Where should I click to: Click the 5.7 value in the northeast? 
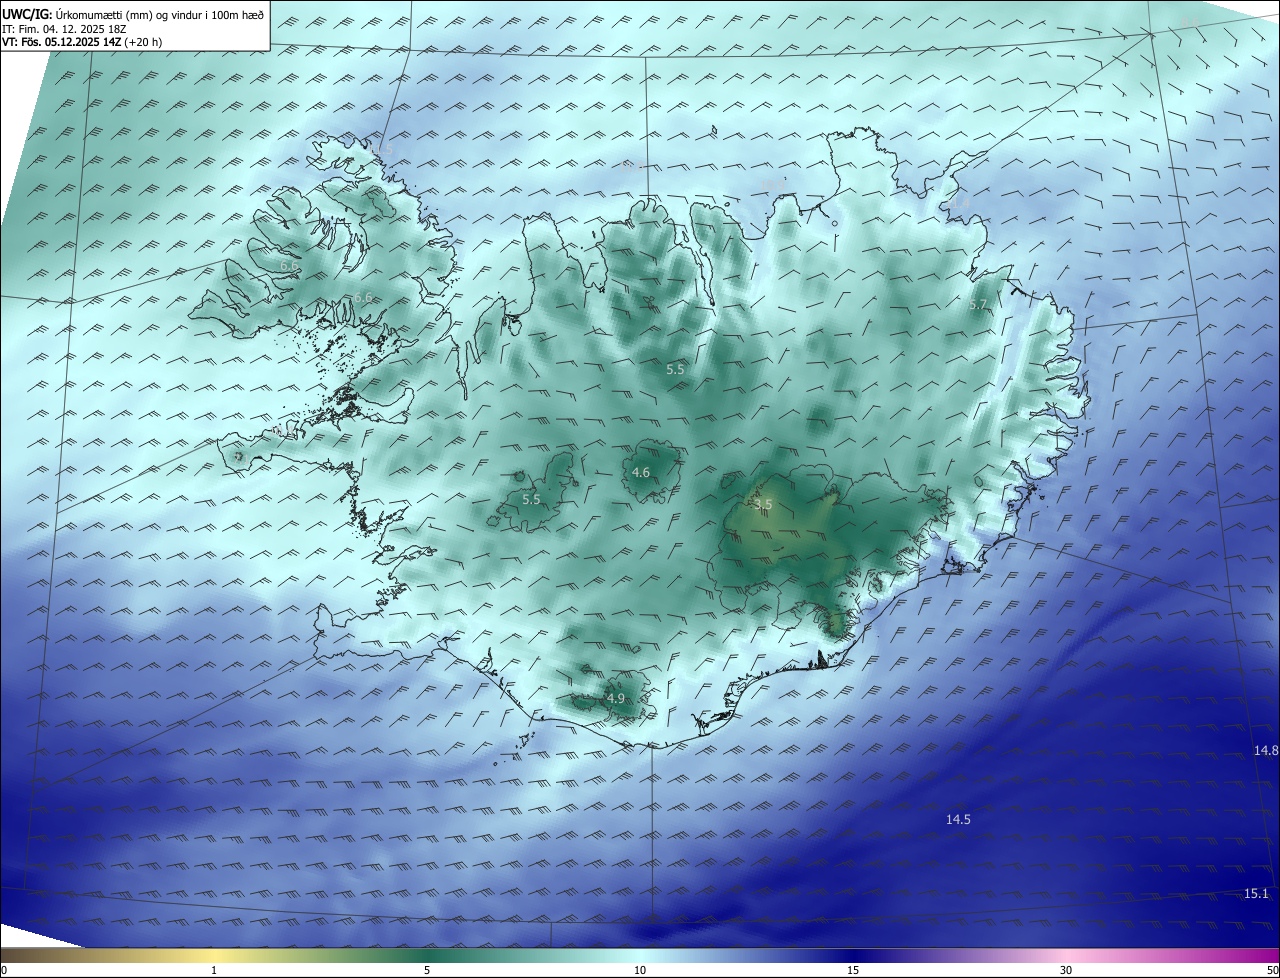point(978,304)
